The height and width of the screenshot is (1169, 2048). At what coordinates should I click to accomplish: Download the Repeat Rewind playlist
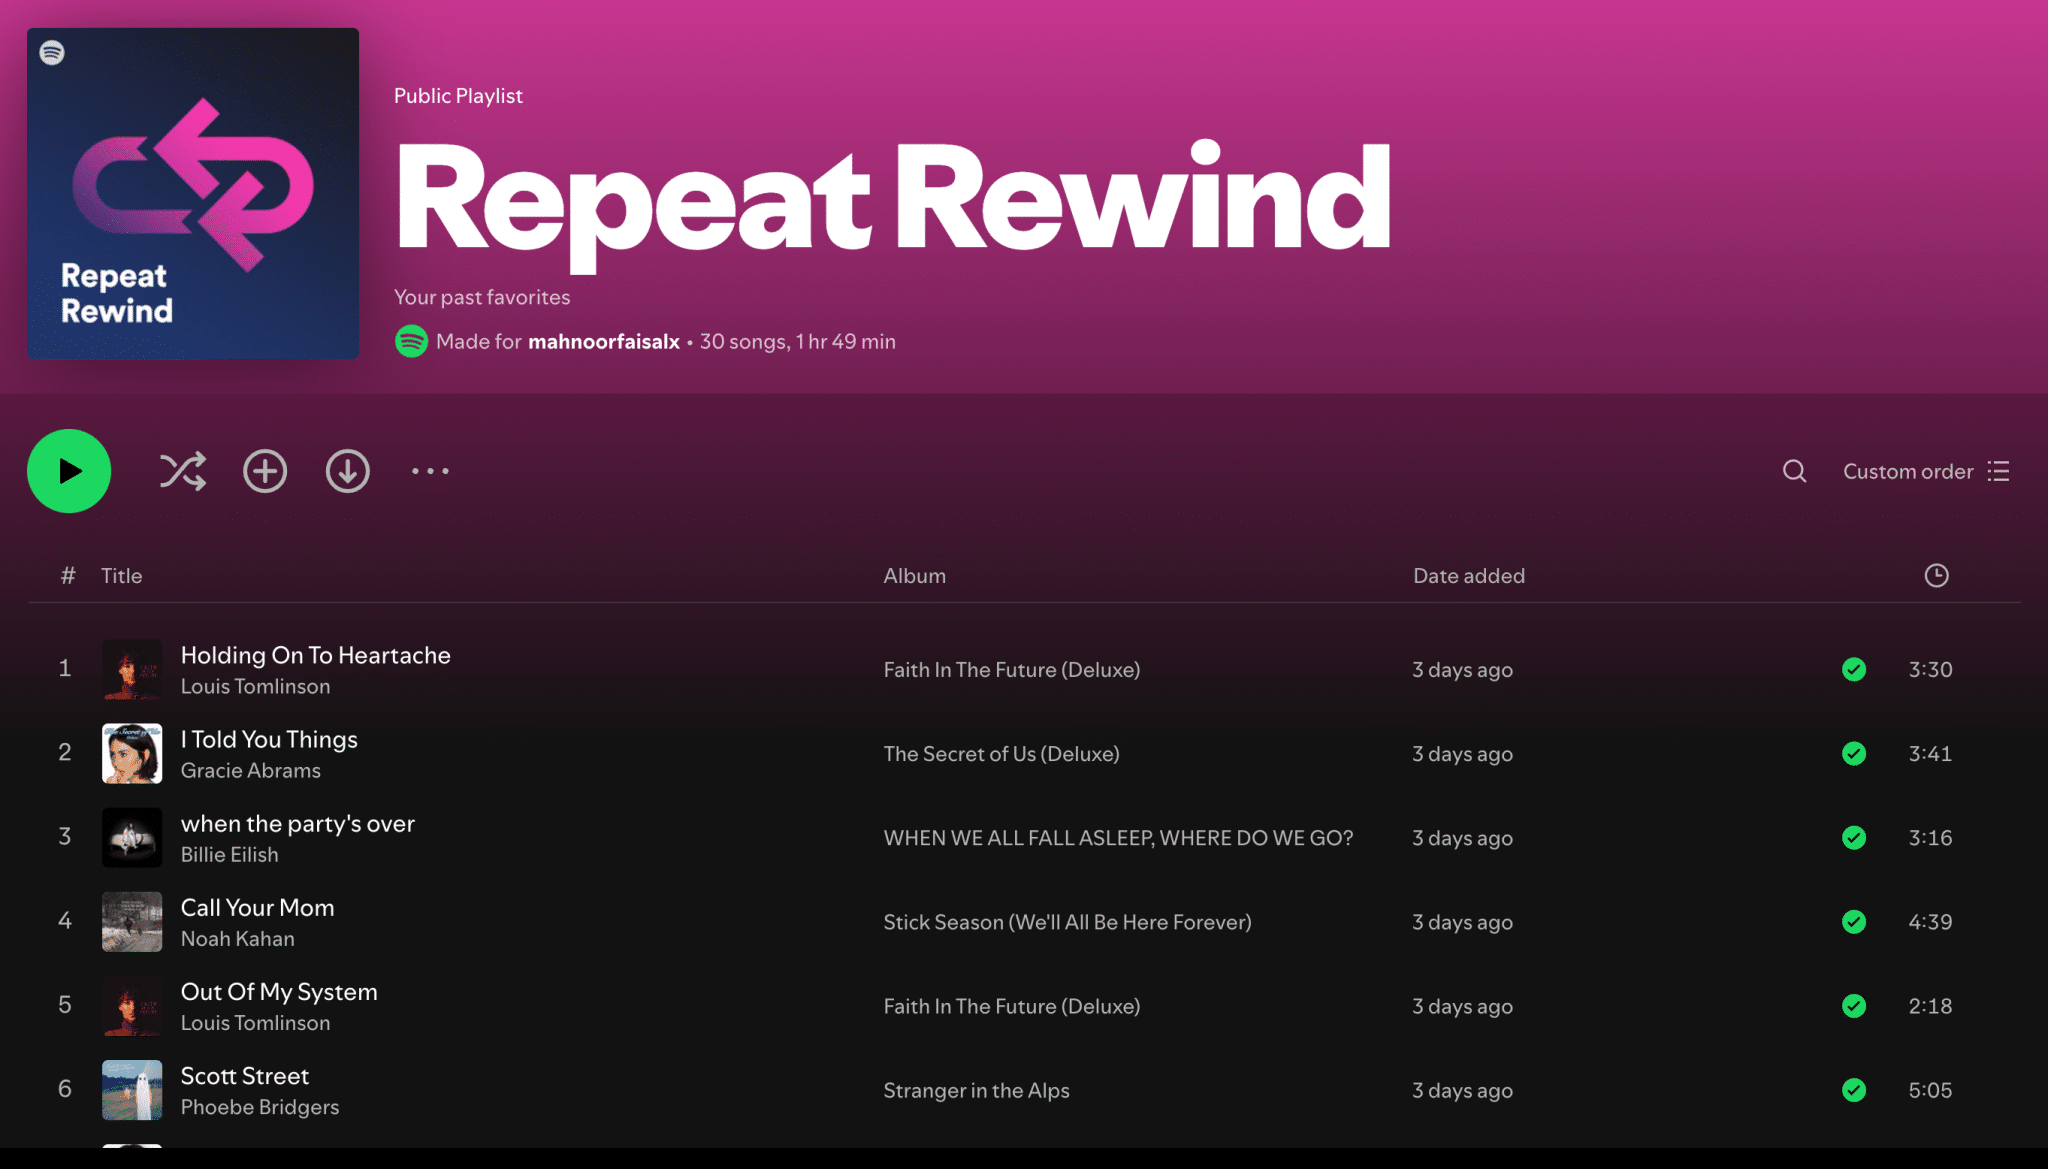coord(347,471)
